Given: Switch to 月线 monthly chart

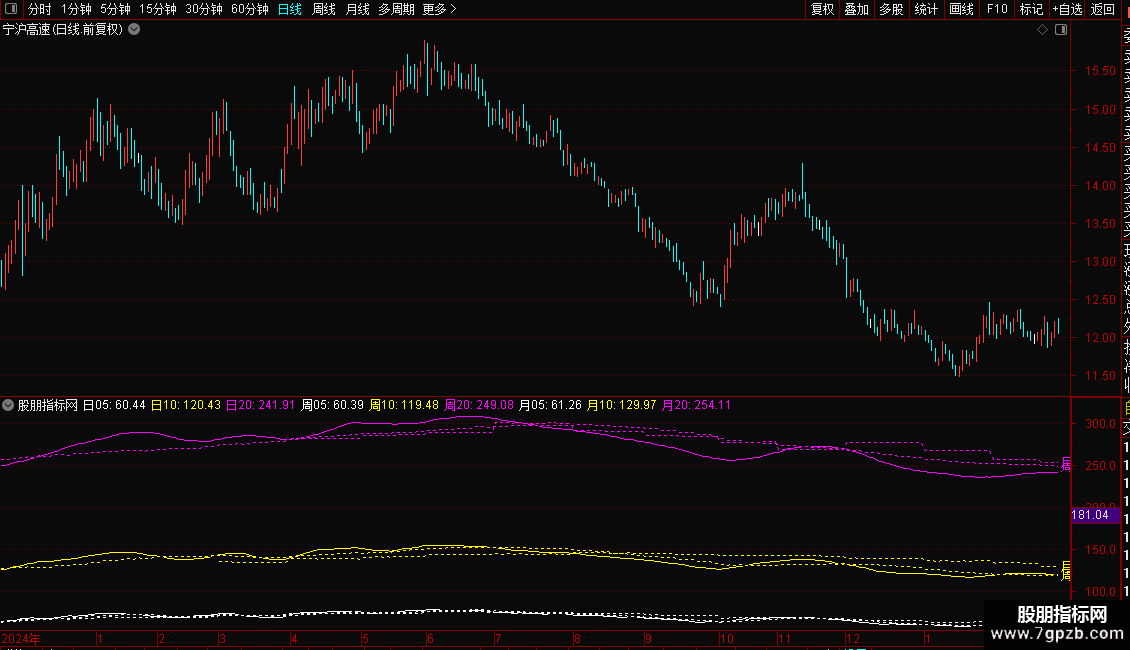Looking at the screenshot, I should coord(357,9).
